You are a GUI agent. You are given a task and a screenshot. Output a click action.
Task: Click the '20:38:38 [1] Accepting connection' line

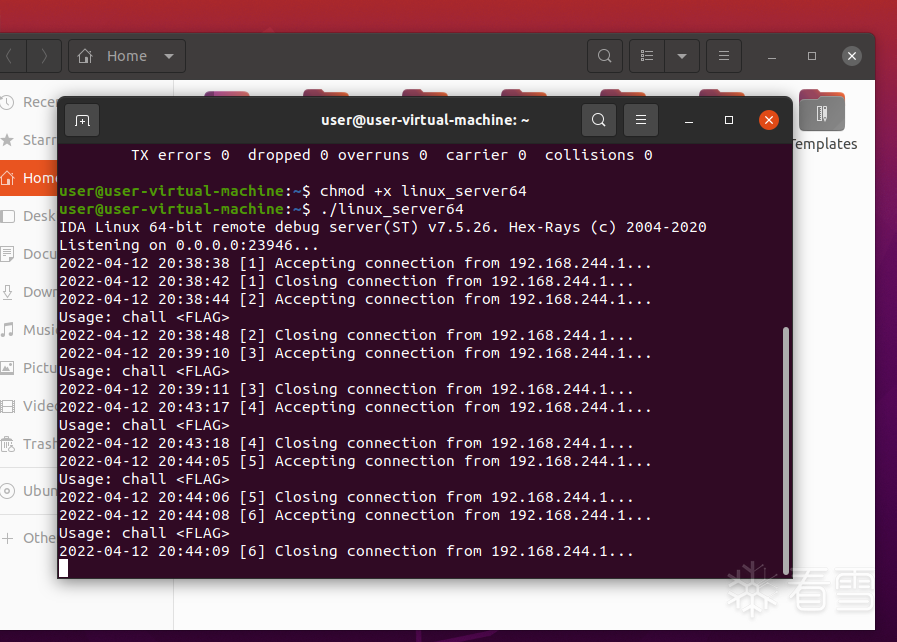tap(355, 263)
